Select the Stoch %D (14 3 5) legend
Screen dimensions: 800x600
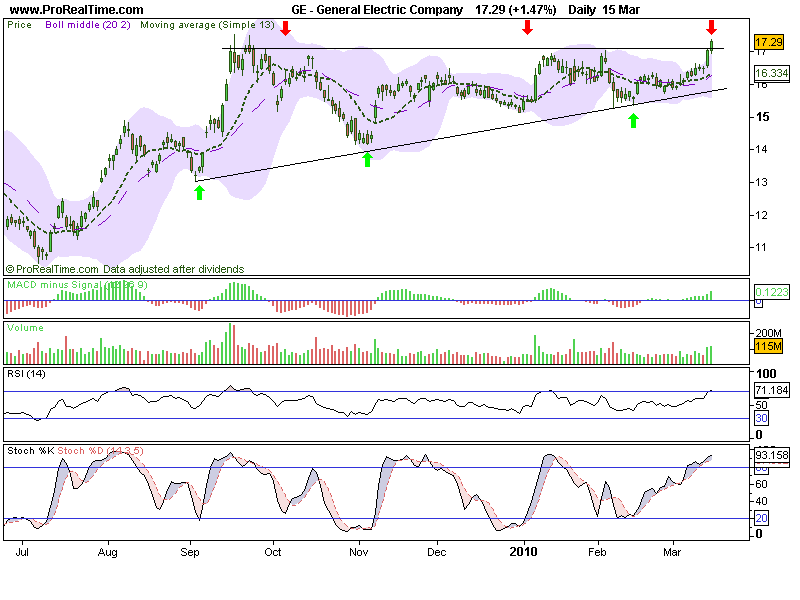[x=100, y=451]
